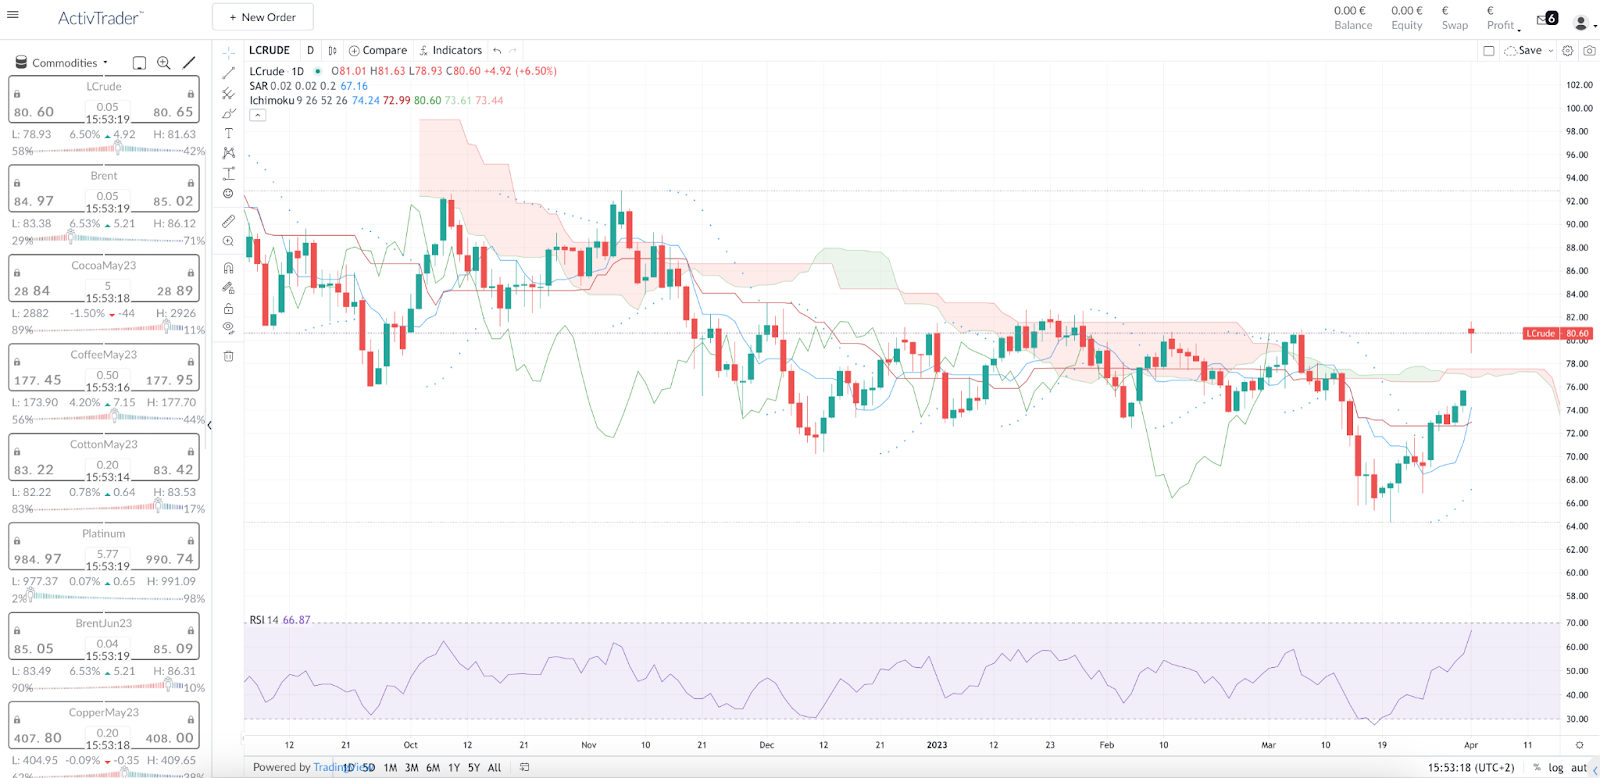This screenshot has height=778, width=1600.
Task: Choose the candlestick chart style icon
Action: [x=333, y=50]
